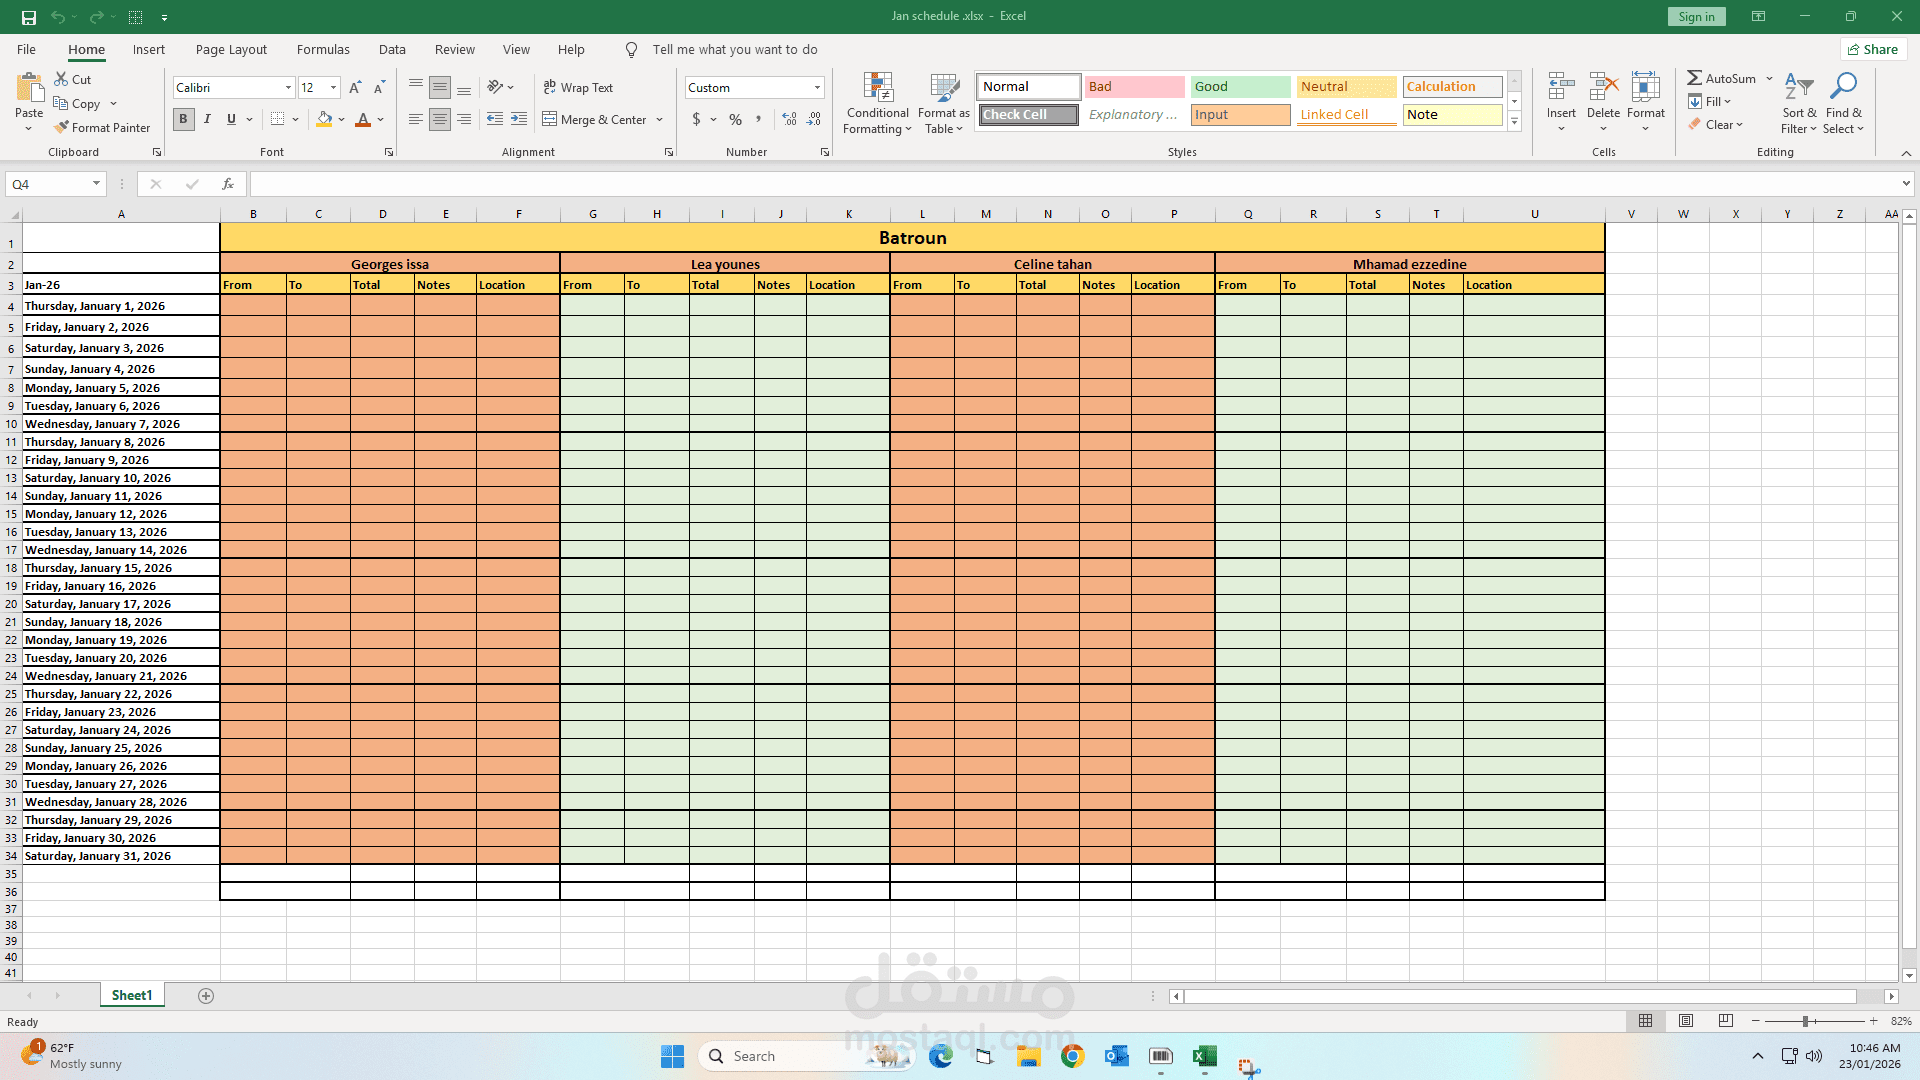Click the Sign in button

click(x=1696, y=16)
